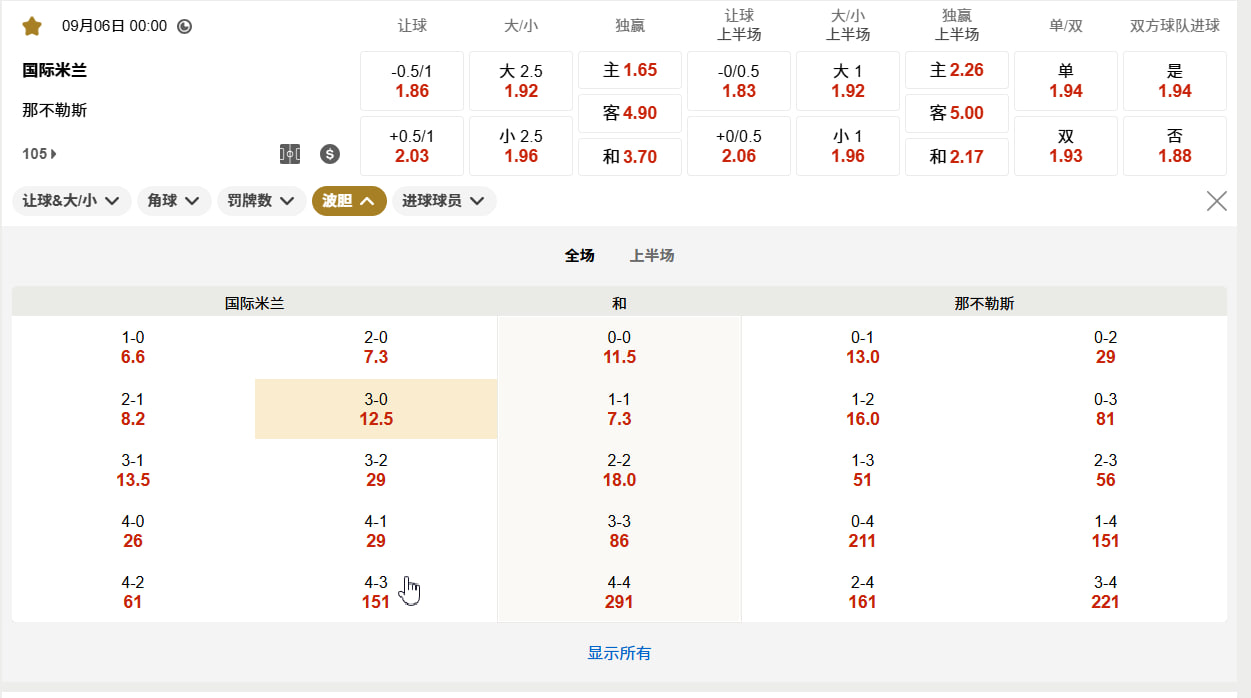Choose away score 1-4 at 151
The height and width of the screenshot is (698, 1251).
1105,531
